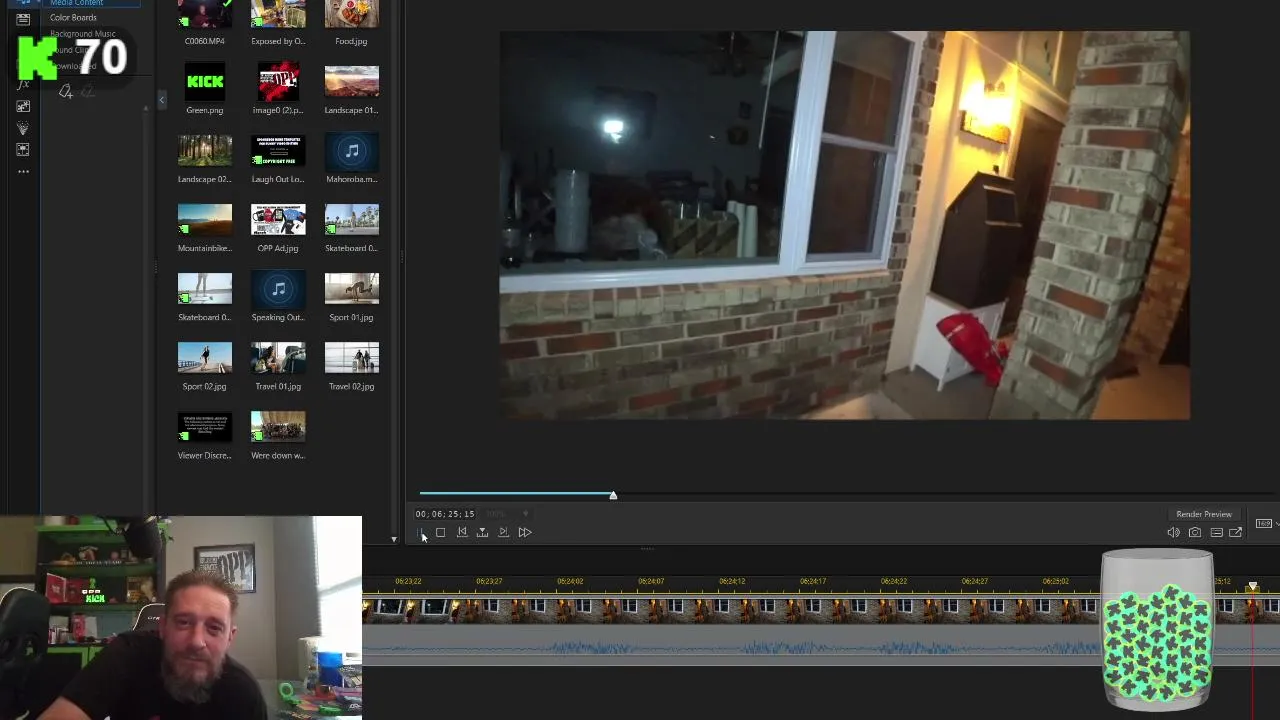Select the OPP Ad.jpg thumbnail
Screen dimensions: 1280x720
coord(278,220)
